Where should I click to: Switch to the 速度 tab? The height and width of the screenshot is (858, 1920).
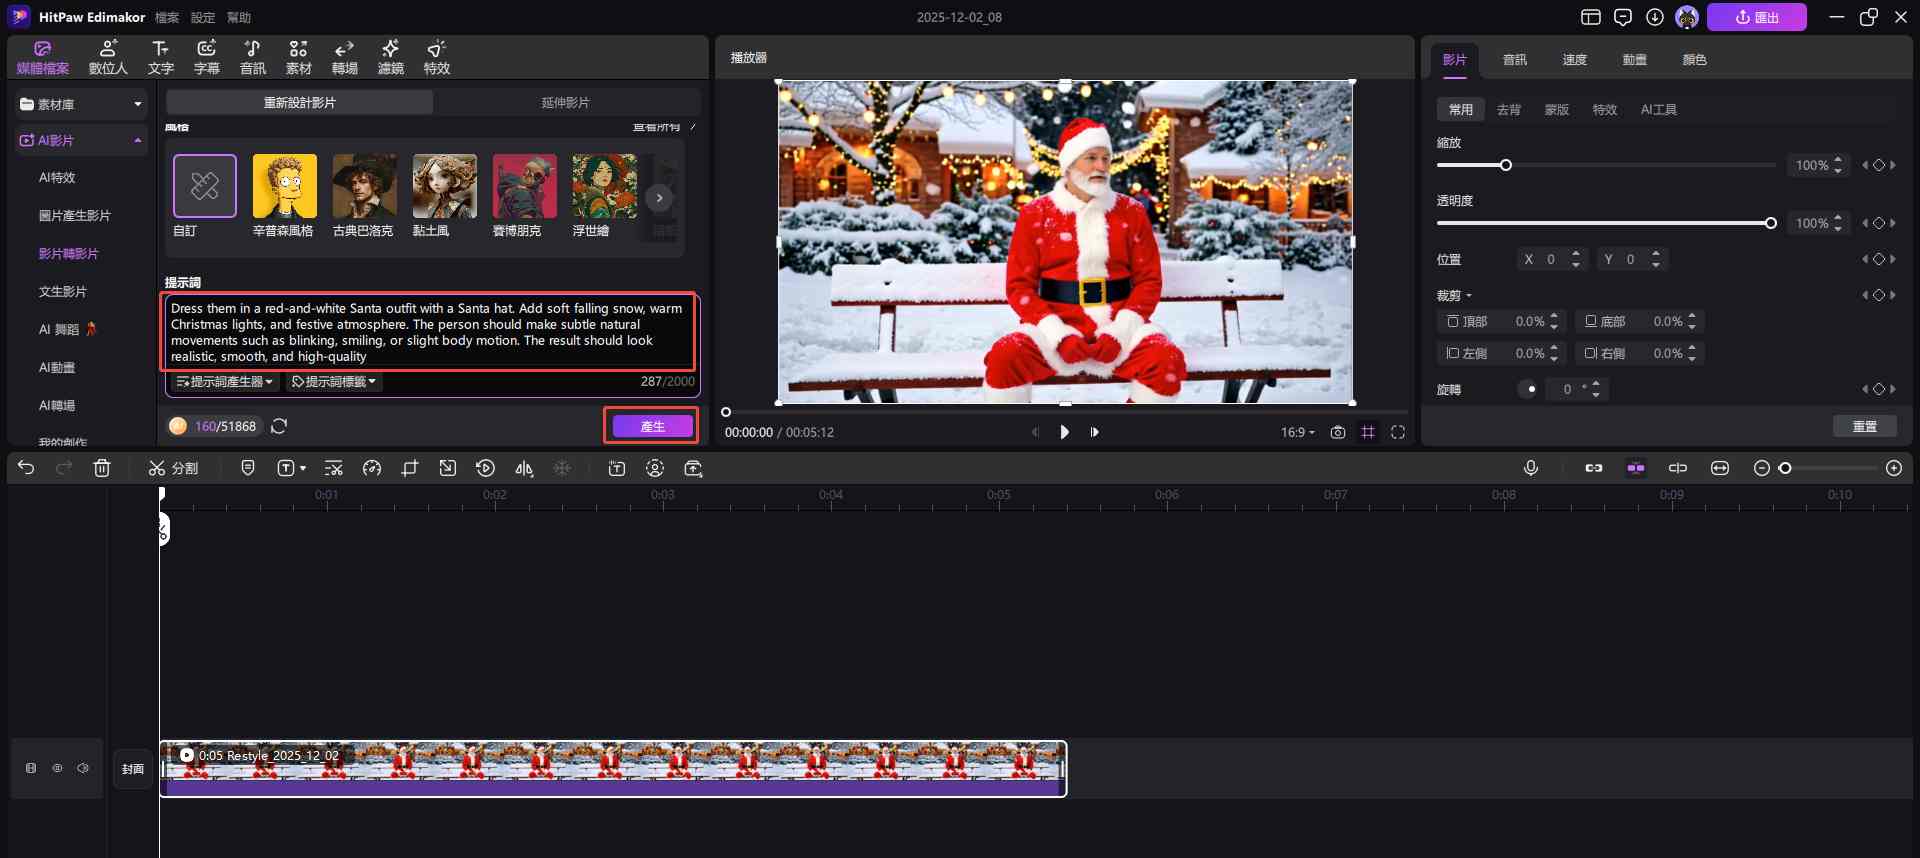[x=1574, y=60]
